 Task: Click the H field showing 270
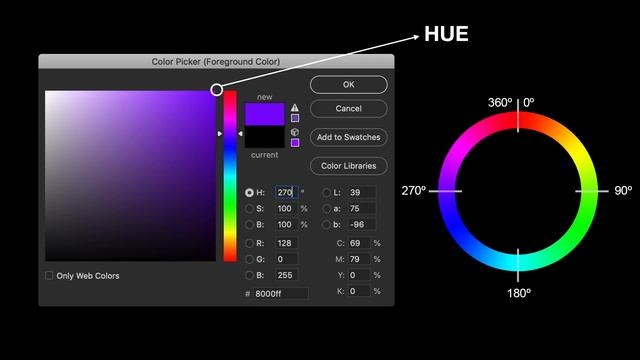(286, 192)
